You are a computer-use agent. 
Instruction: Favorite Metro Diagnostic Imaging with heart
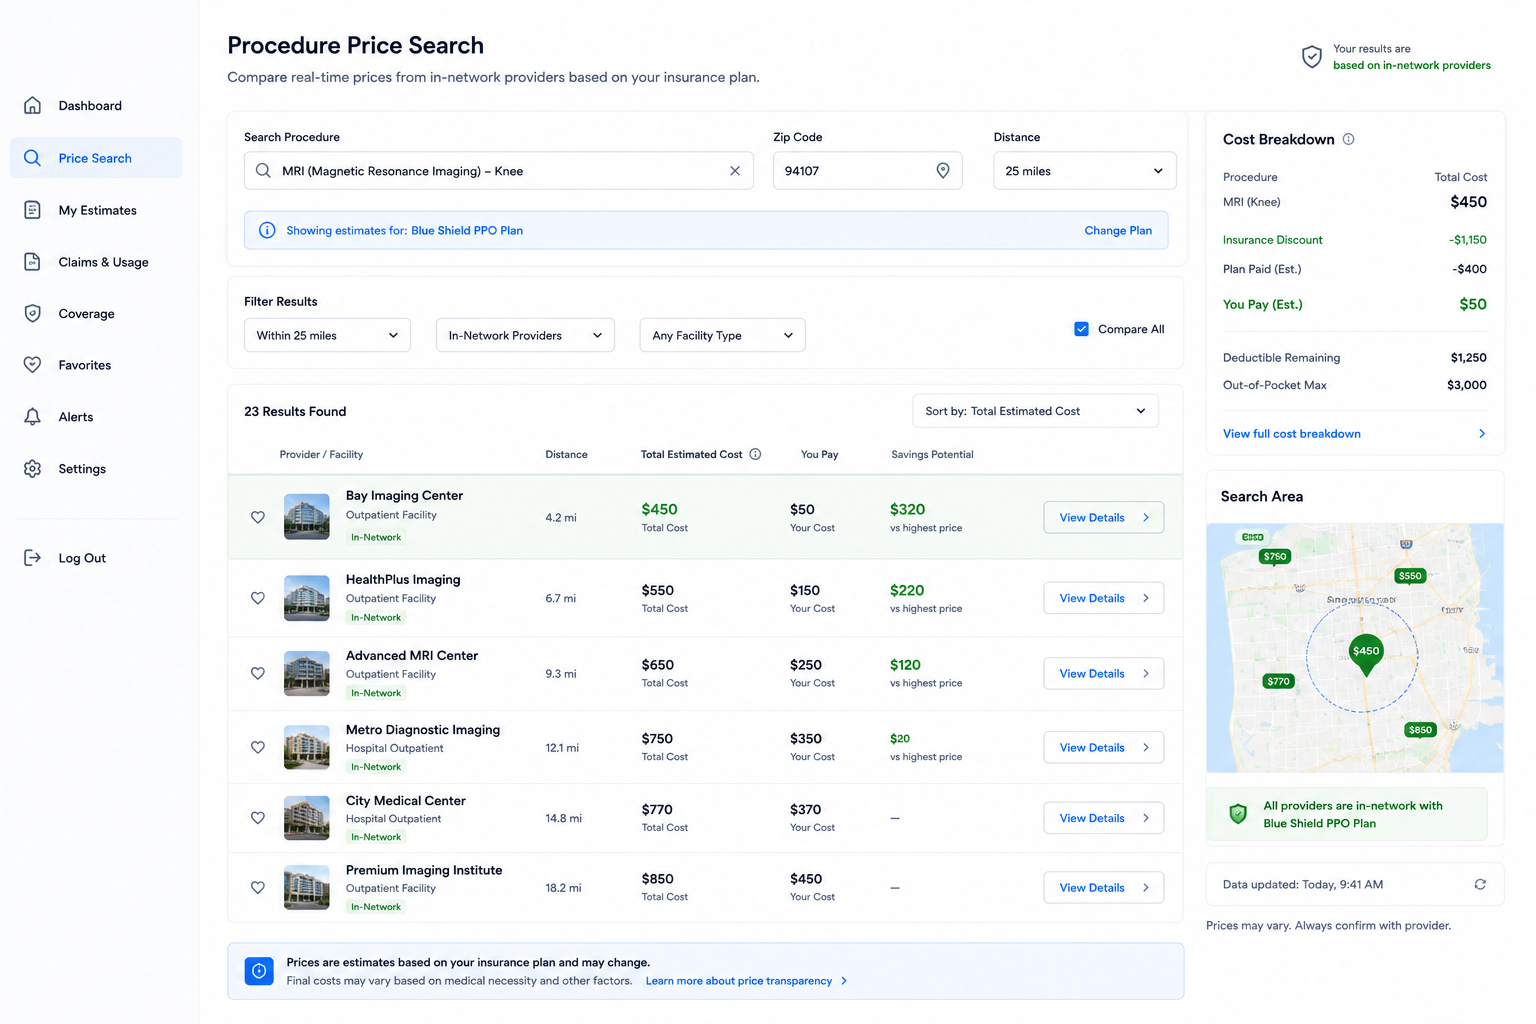(258, 748)
